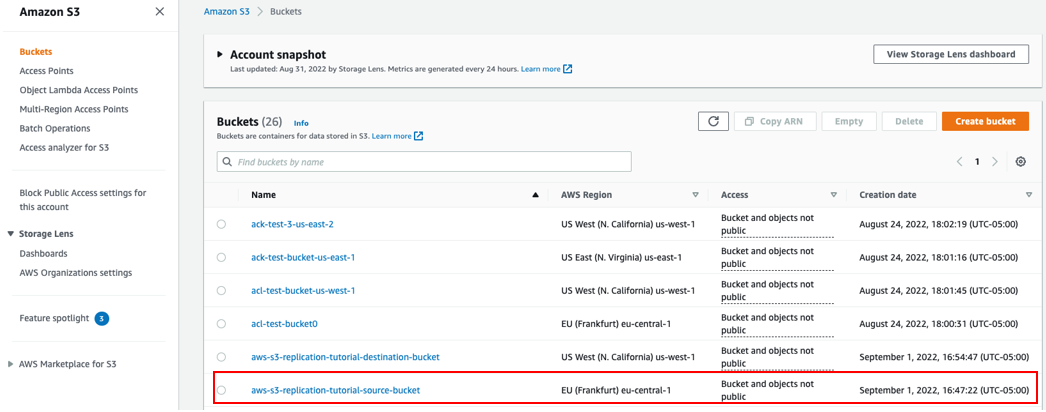This screenshot has height=412, width=1046.
Task: Click the Empty button
Action: pyautogui.click(x=849, y=121)
